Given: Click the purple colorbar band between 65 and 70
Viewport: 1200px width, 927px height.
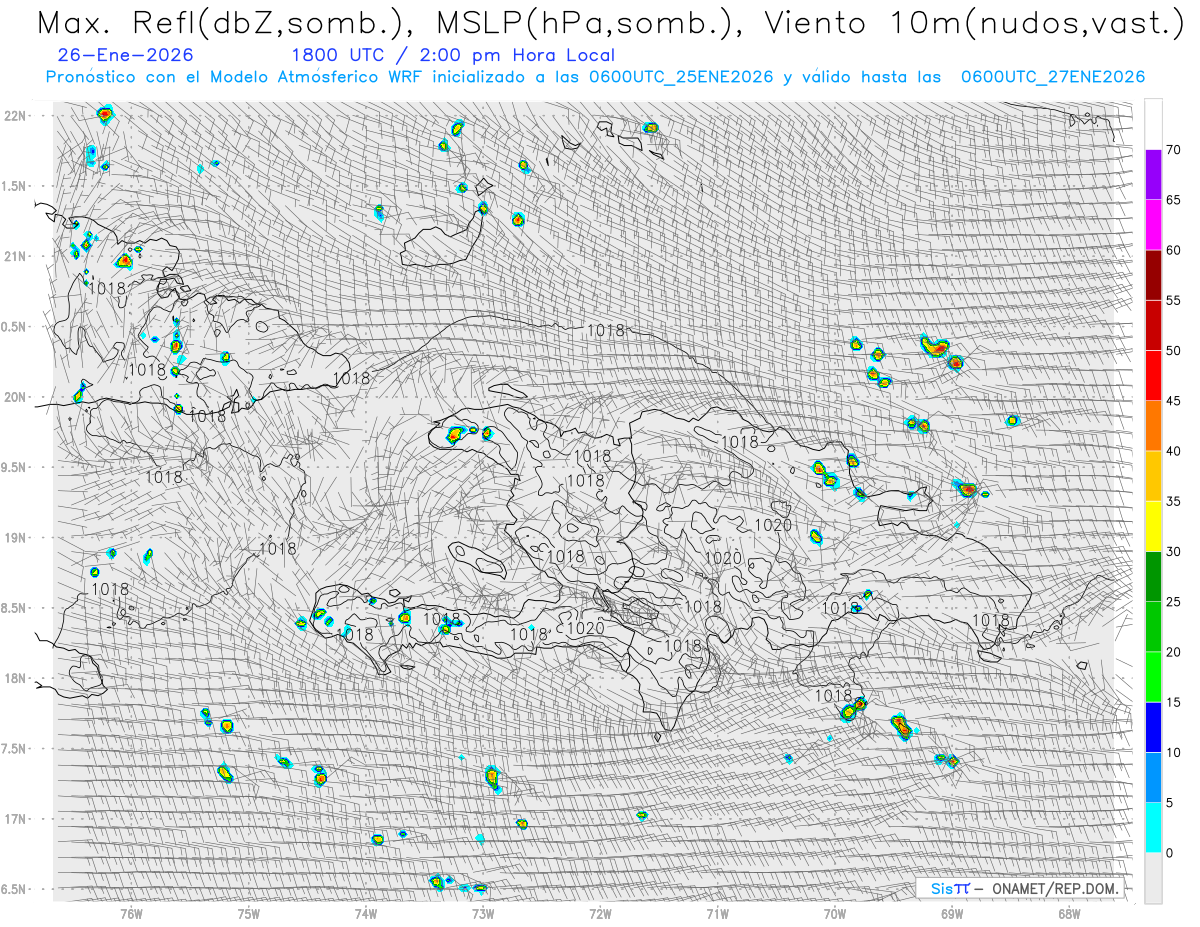Looking at the screenshot, I should tap(1153, 175).
